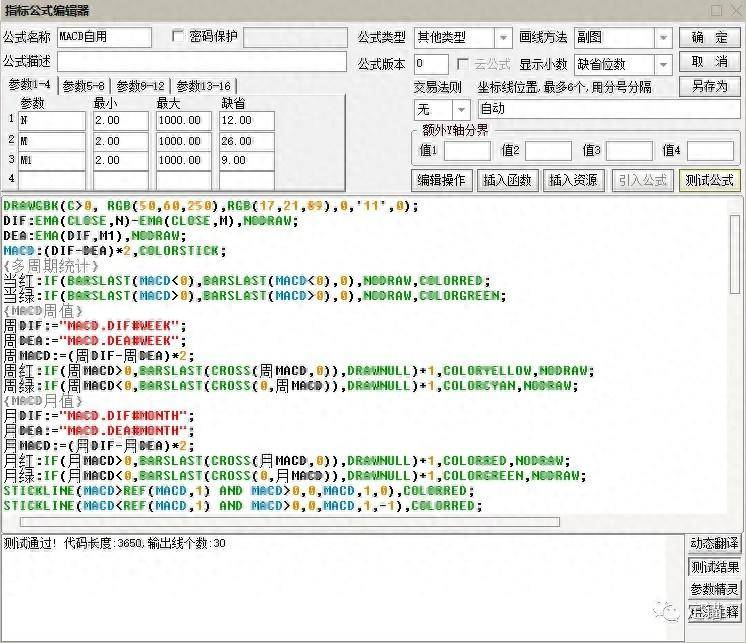The width and height of the screenshot is (746, 643).
Task: Click the 插入资源 insert resource button
Action: pyautogui.click(x=573, y=180)
